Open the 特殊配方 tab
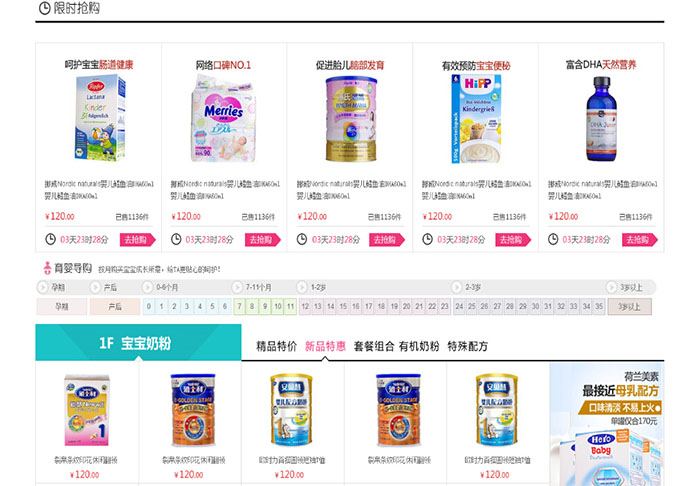The height and width of the screenshot is (486, 699). (x=468, y=346)
